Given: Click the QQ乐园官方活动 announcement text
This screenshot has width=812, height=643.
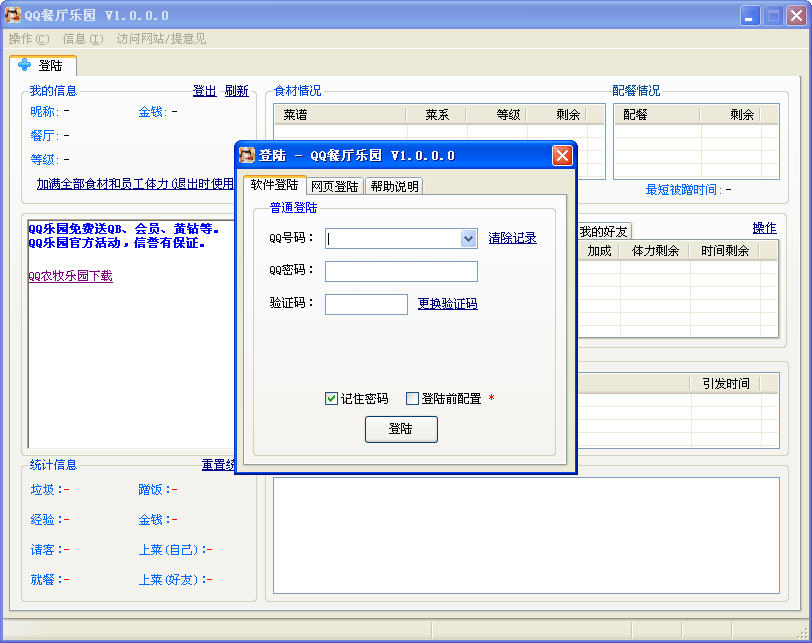Looking at the screenshot, I should pyautogui.click(x=117, y=243).
